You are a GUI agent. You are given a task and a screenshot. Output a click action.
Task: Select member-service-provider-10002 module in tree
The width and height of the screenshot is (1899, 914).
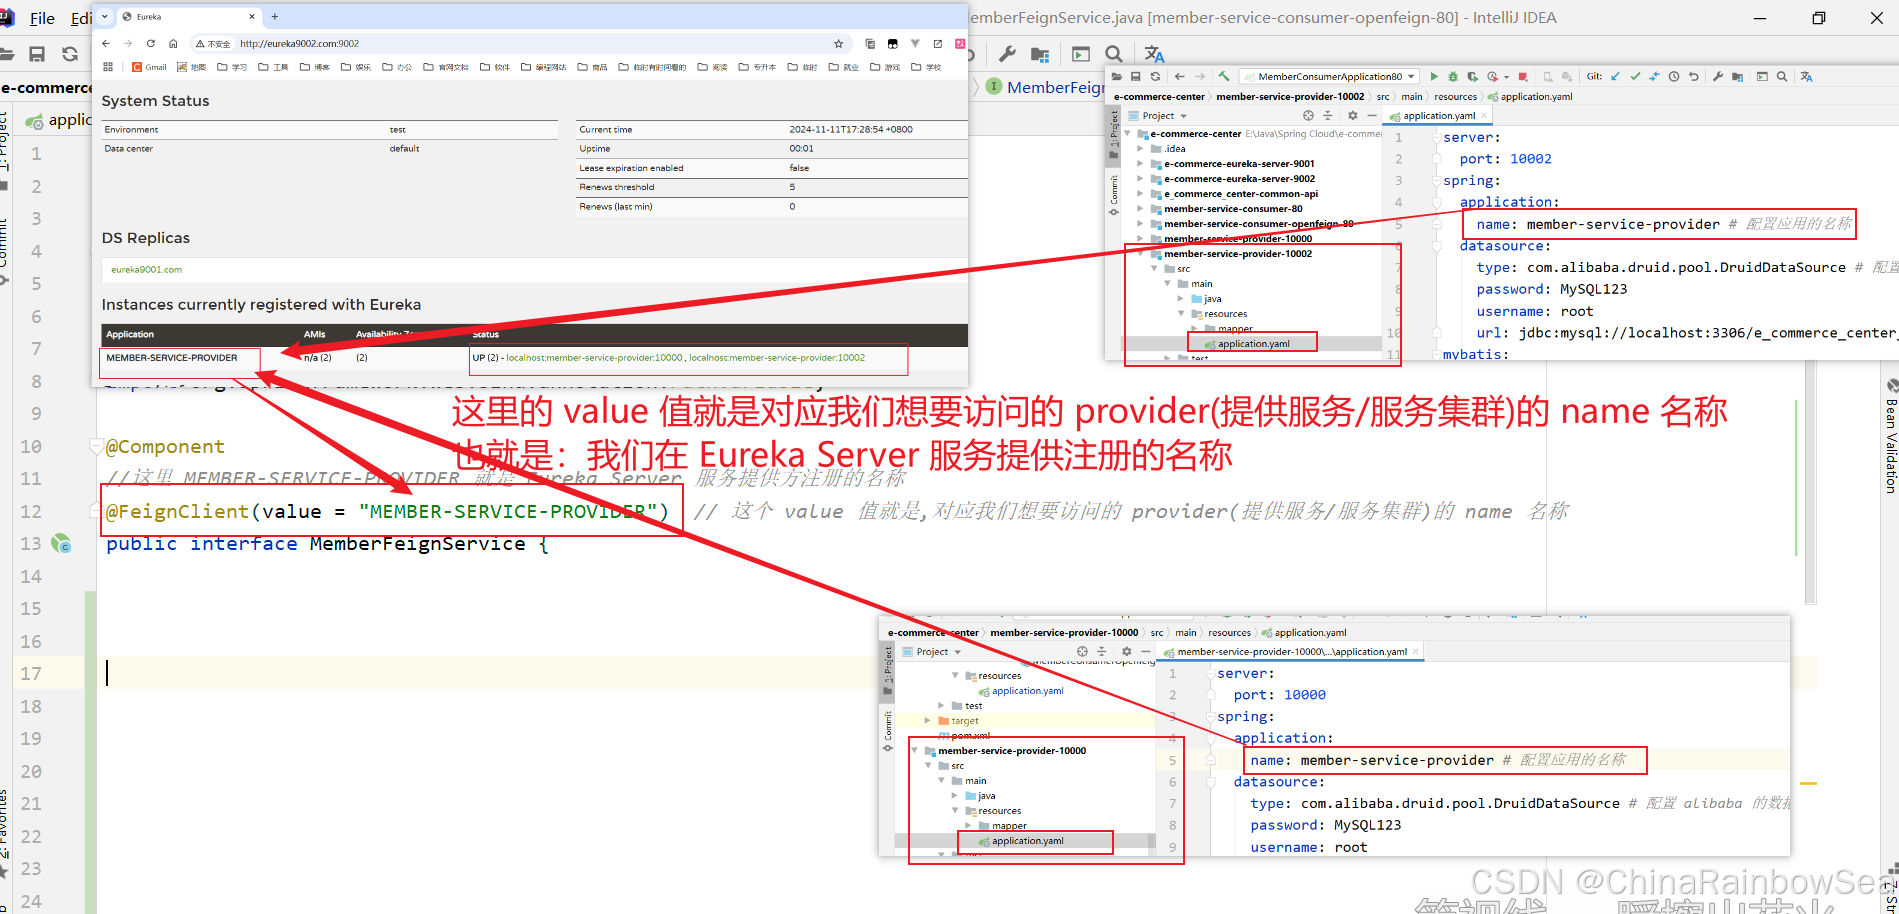1238,254
